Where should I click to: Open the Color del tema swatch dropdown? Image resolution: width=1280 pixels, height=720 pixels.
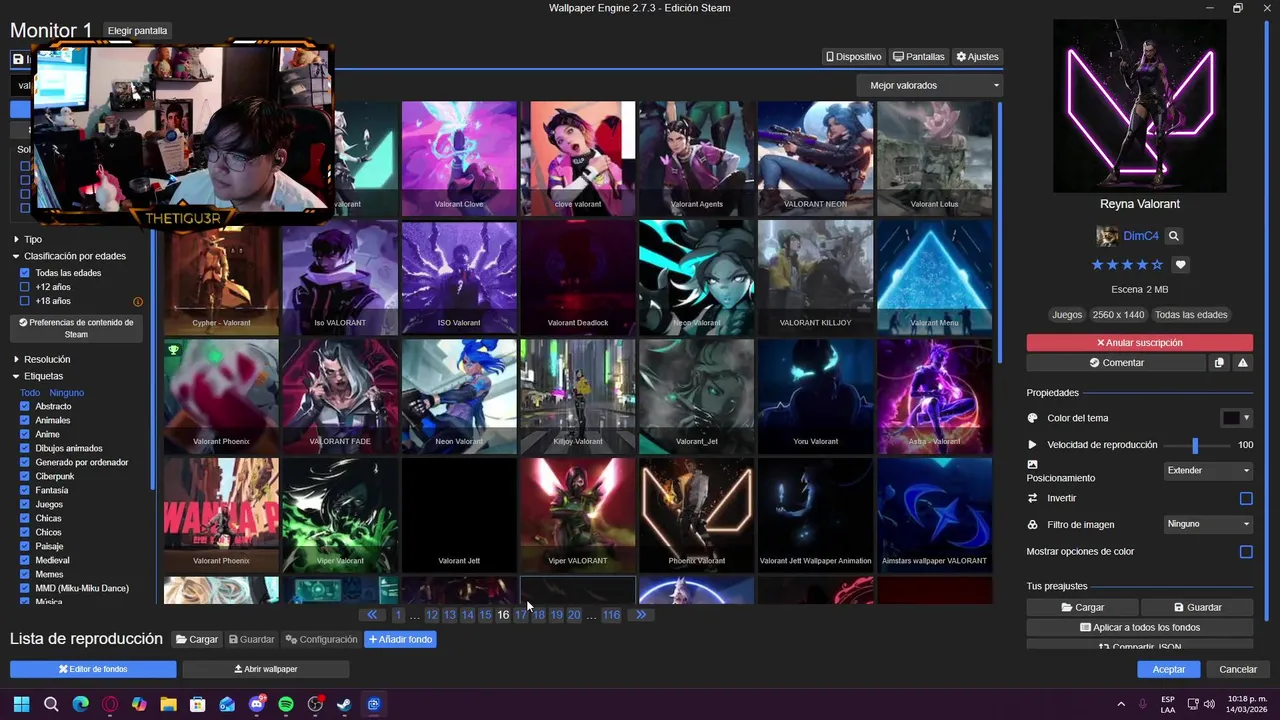(x=1236, y=418)
